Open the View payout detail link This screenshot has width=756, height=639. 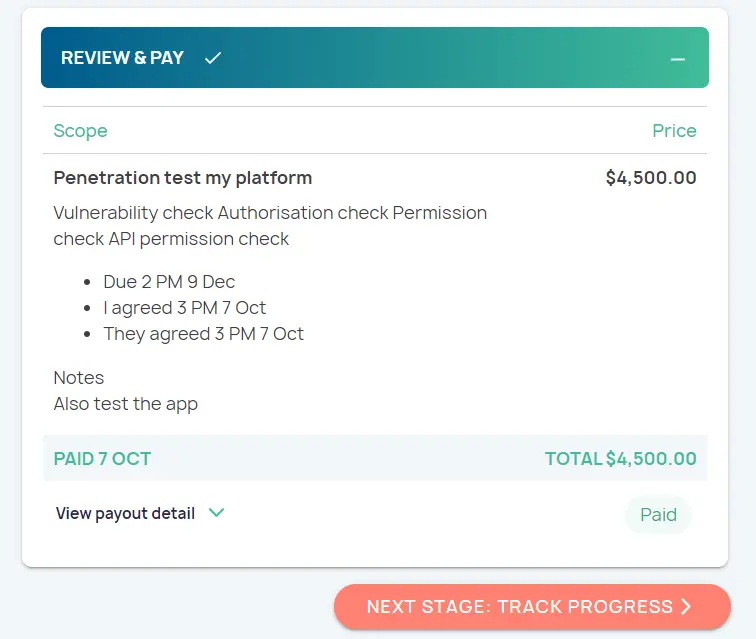pos(125,513)
